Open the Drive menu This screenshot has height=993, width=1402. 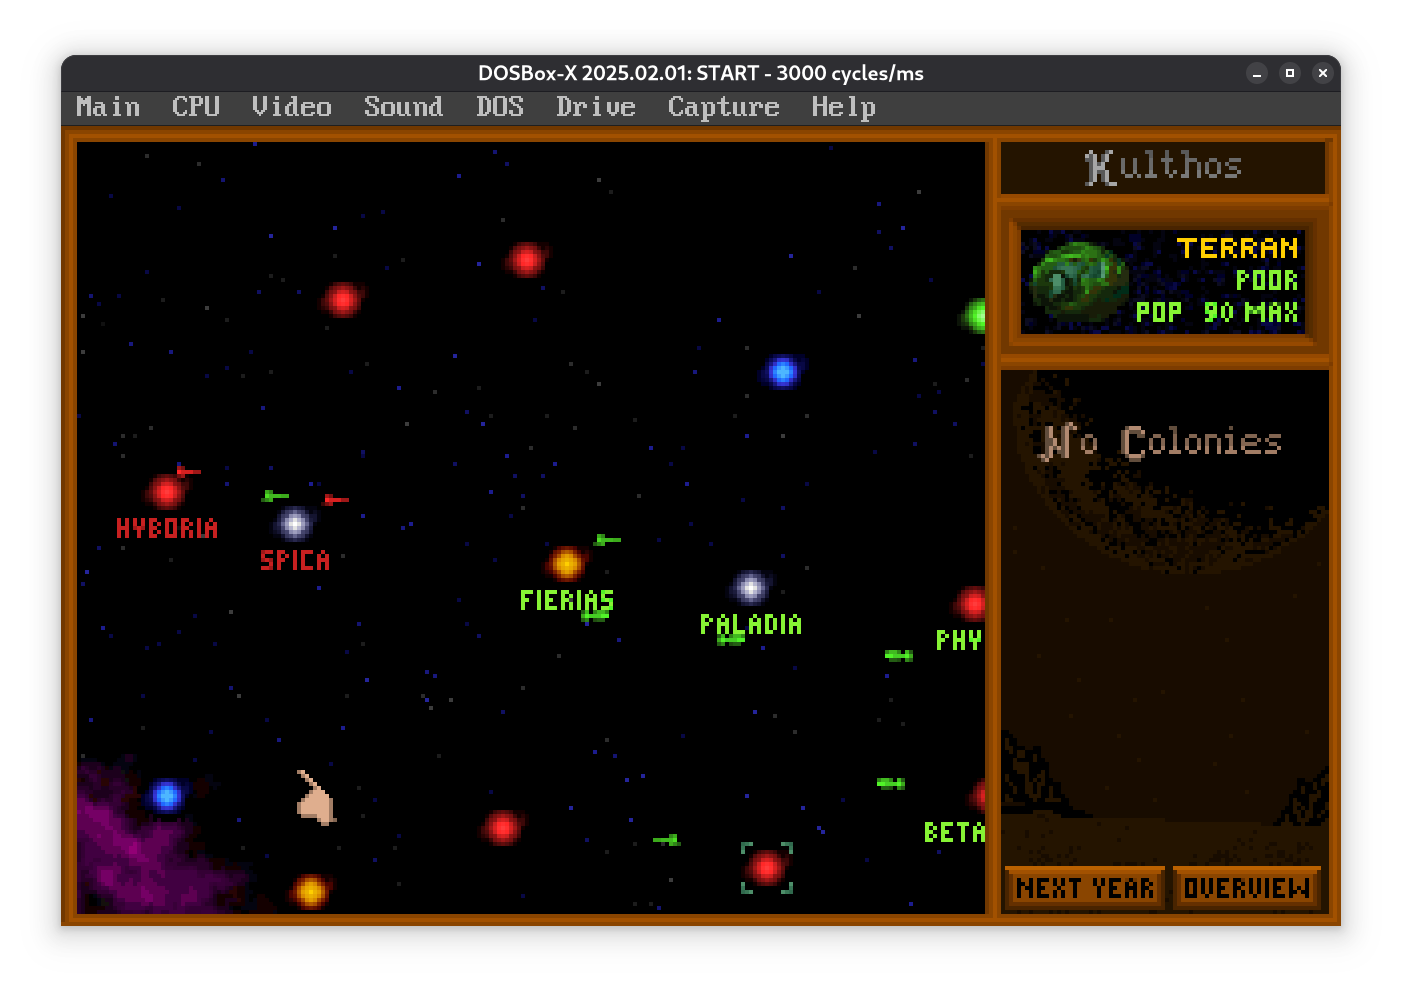point(595,107)
